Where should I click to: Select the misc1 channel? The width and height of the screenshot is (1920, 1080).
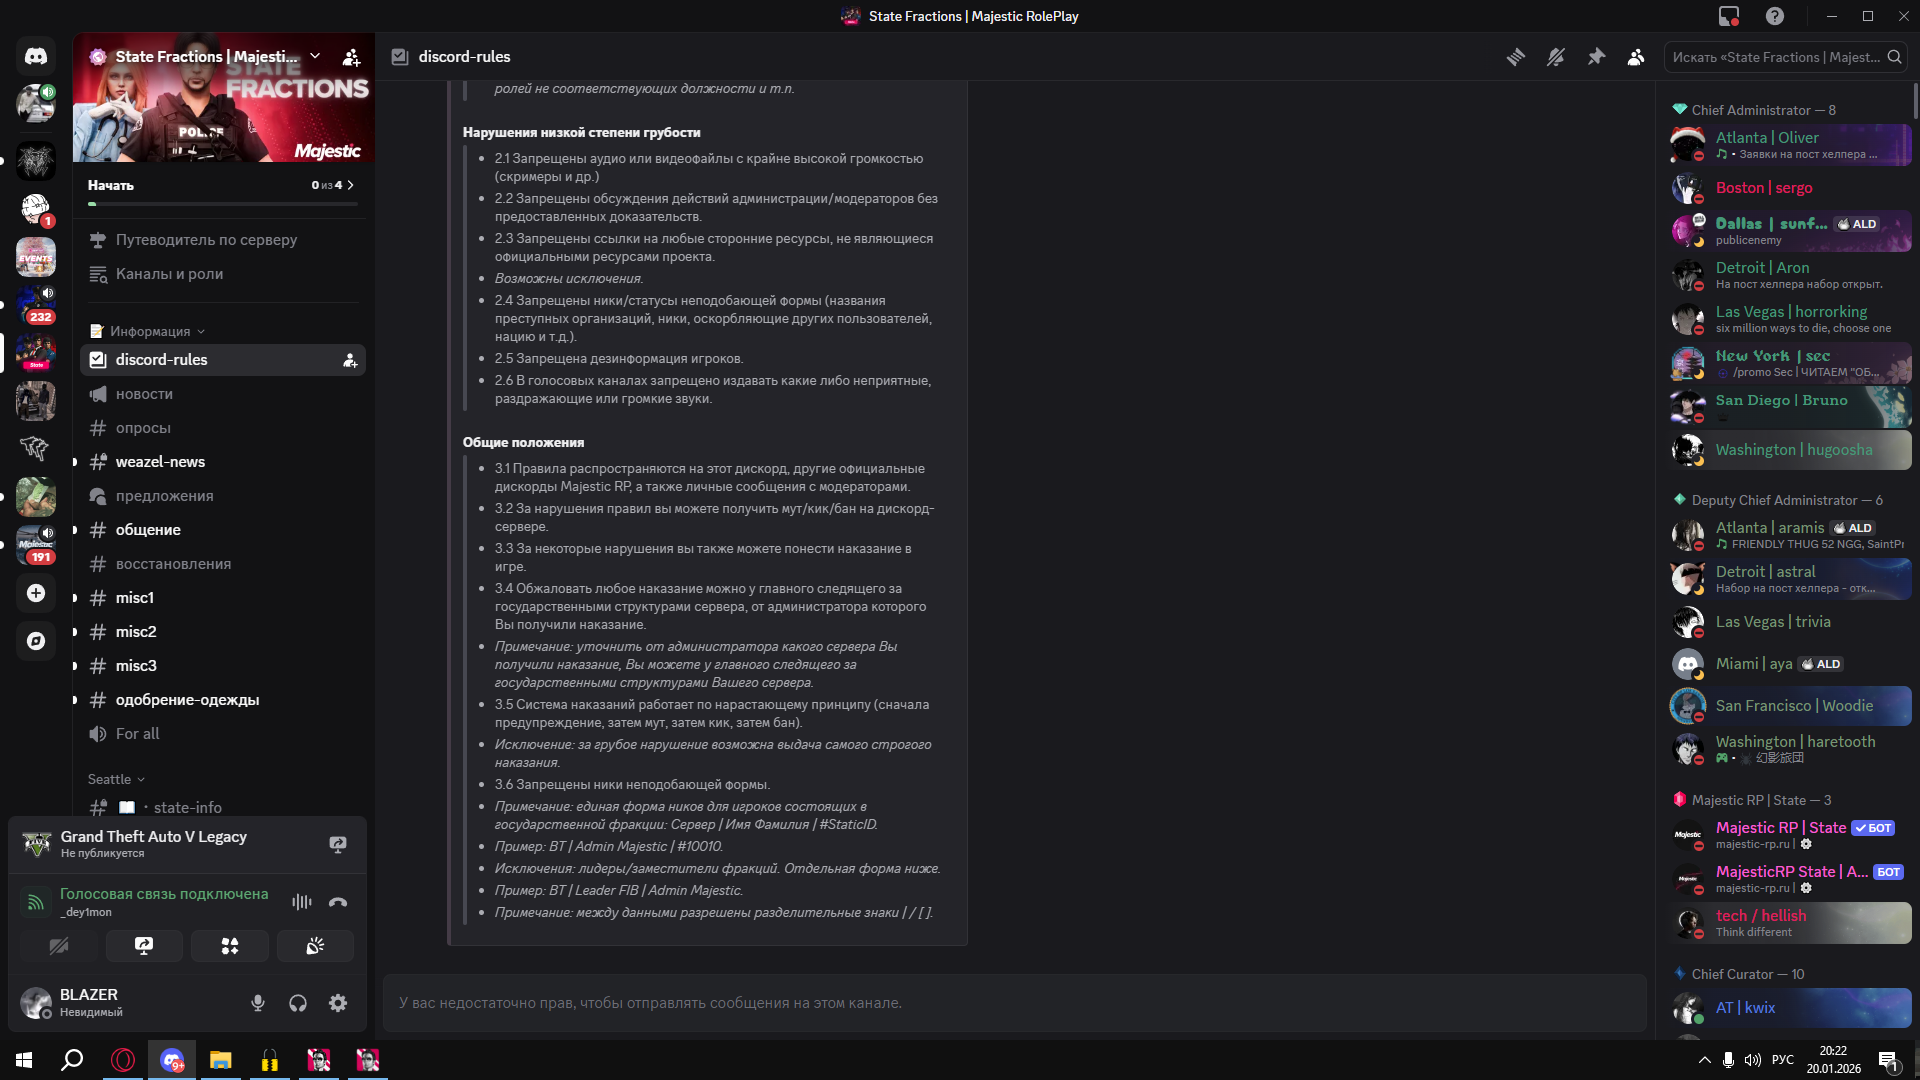[222, 598]
